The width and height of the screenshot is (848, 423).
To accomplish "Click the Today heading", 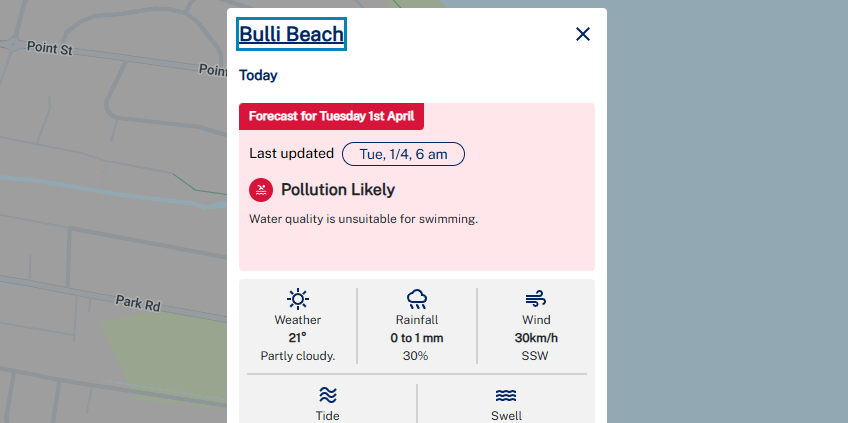I will tap(258, 75).
